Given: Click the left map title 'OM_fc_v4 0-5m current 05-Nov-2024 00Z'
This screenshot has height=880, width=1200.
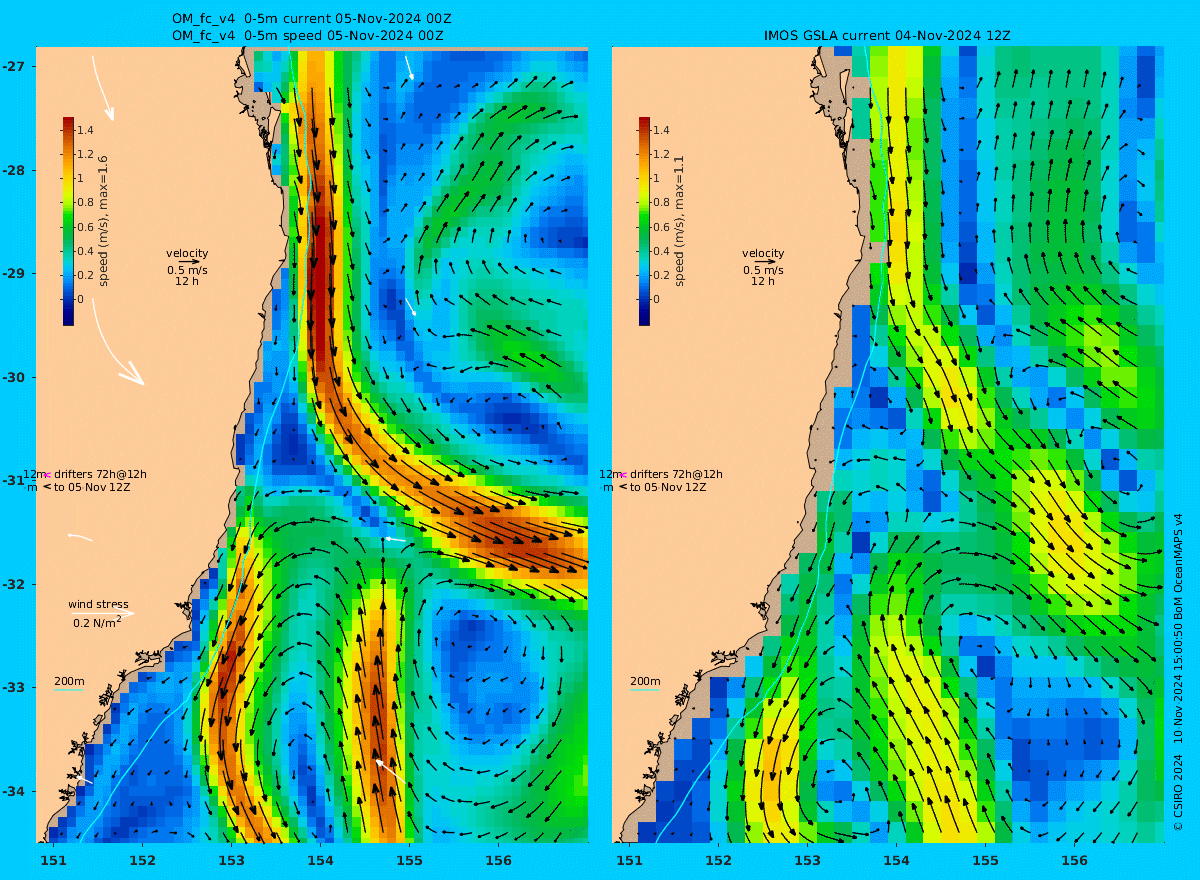Looking at the screenshot, I should [310, 20].
